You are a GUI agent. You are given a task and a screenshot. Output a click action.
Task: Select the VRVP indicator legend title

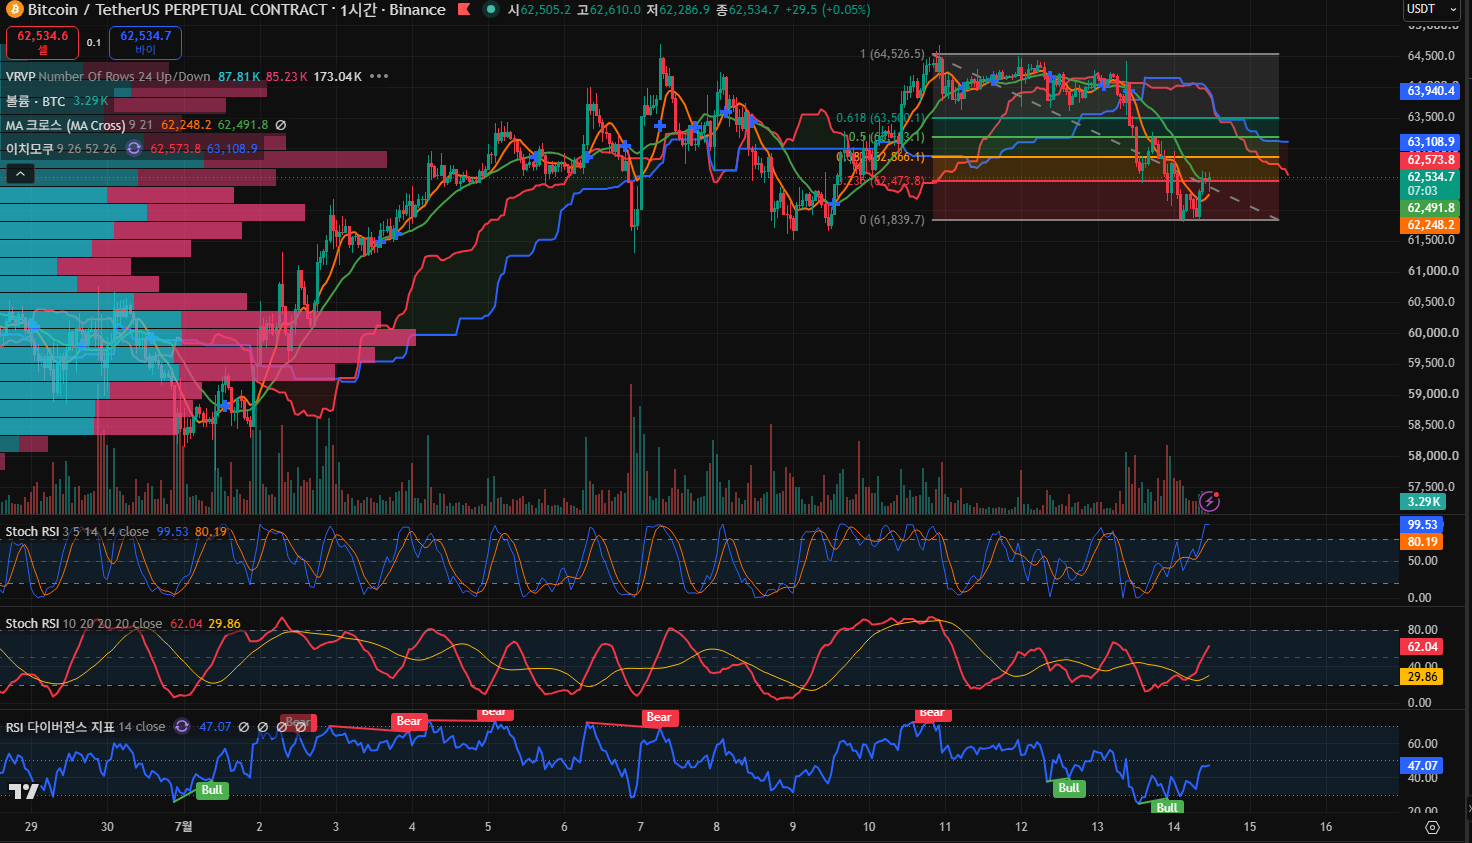19,77
